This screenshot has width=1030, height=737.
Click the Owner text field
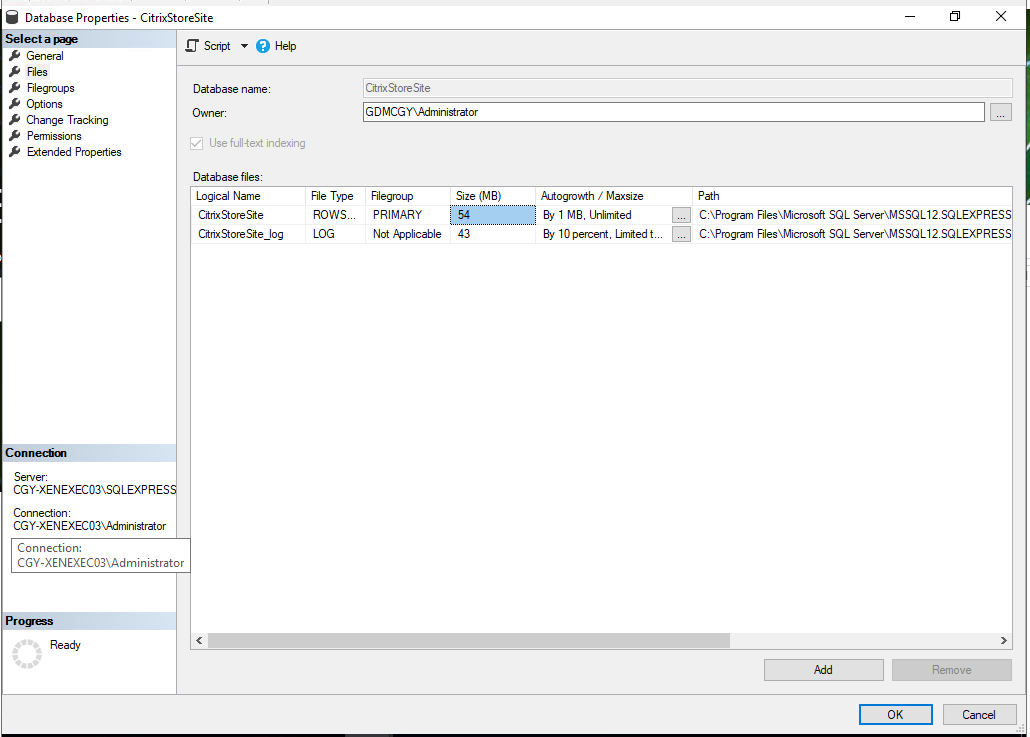pos(674,112)
